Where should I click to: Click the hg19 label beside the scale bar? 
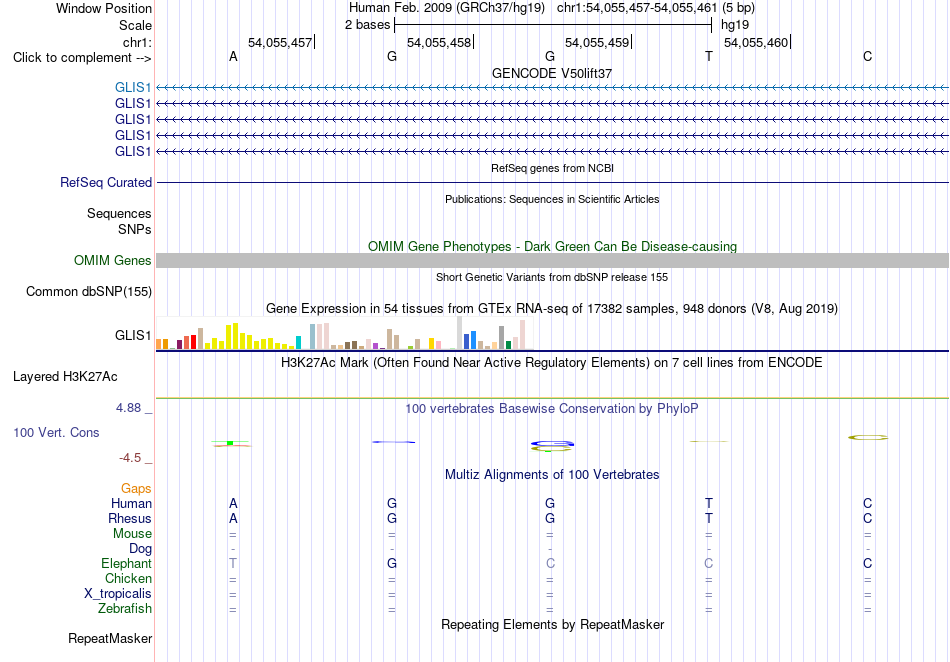click(x=735, y=25)
